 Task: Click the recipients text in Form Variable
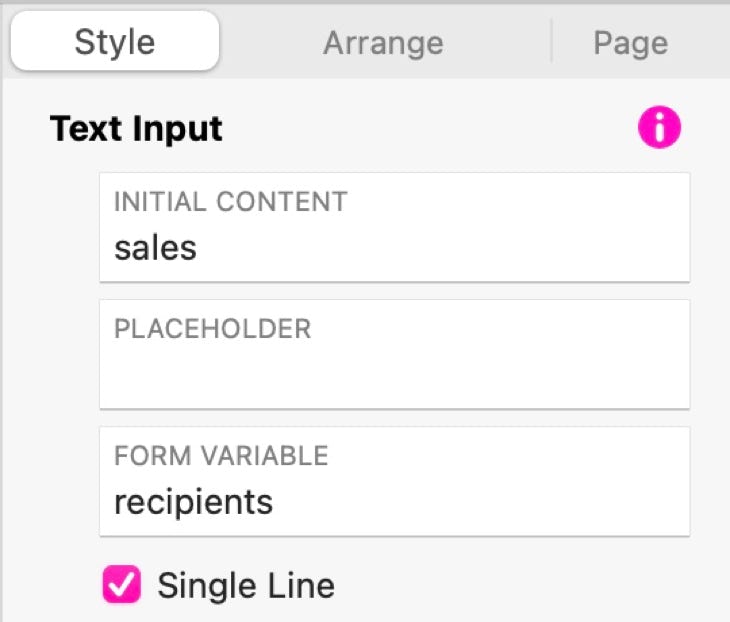pos(193,503)
